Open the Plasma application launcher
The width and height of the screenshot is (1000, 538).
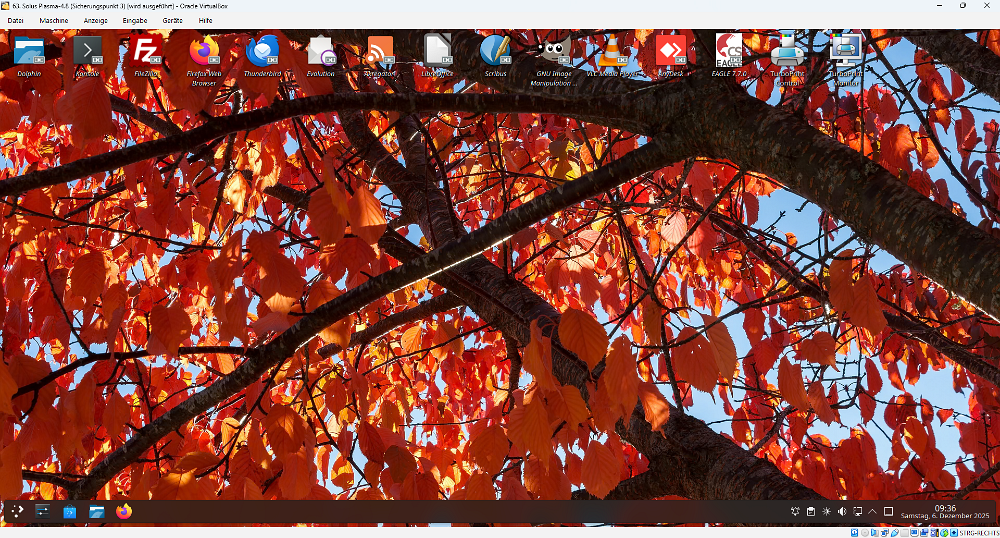(17, 512)
